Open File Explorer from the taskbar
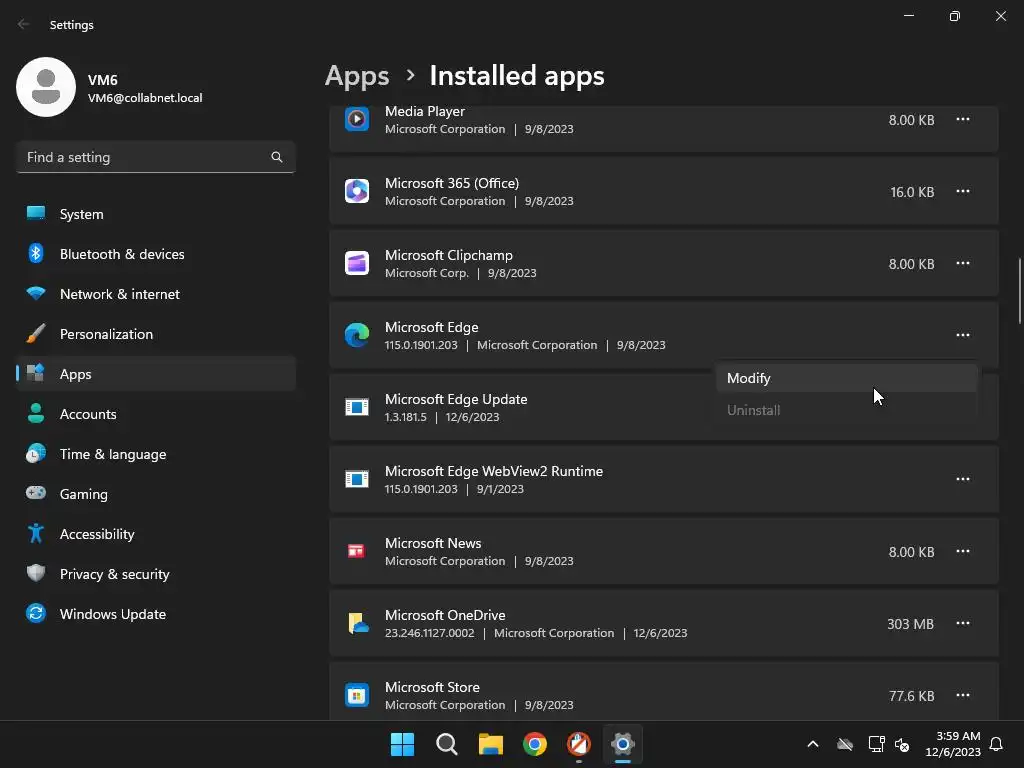Screen dimensions: 1024x768 coord(490,744)
